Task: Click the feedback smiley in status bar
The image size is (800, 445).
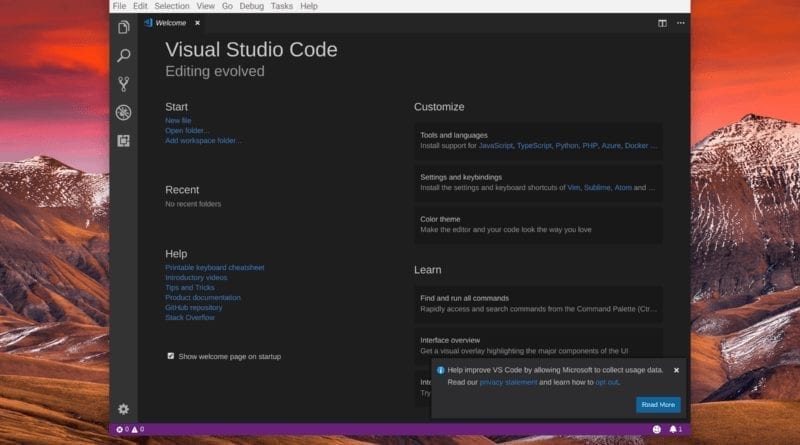Action: pos(657,429)
